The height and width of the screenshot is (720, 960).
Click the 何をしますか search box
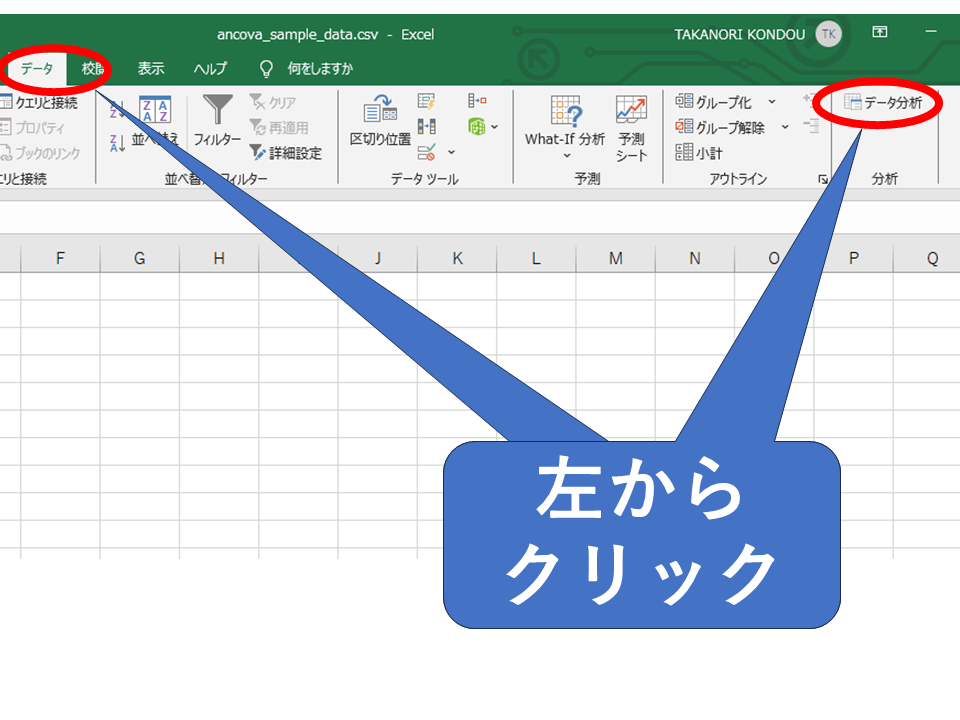pyautogui.click(x=319, y=69)
